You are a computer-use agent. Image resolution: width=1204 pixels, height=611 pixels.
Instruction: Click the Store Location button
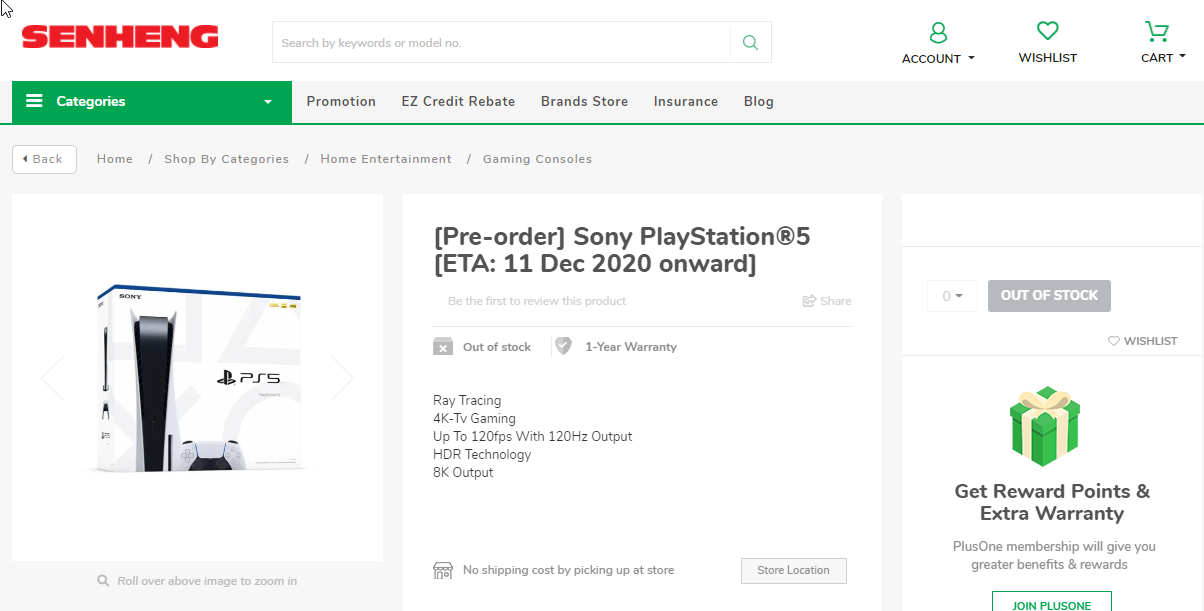click(793, 571)
